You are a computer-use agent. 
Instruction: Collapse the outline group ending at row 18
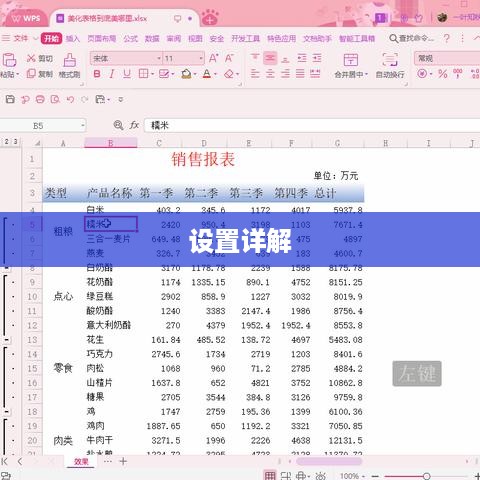click(x=7, y=412)
